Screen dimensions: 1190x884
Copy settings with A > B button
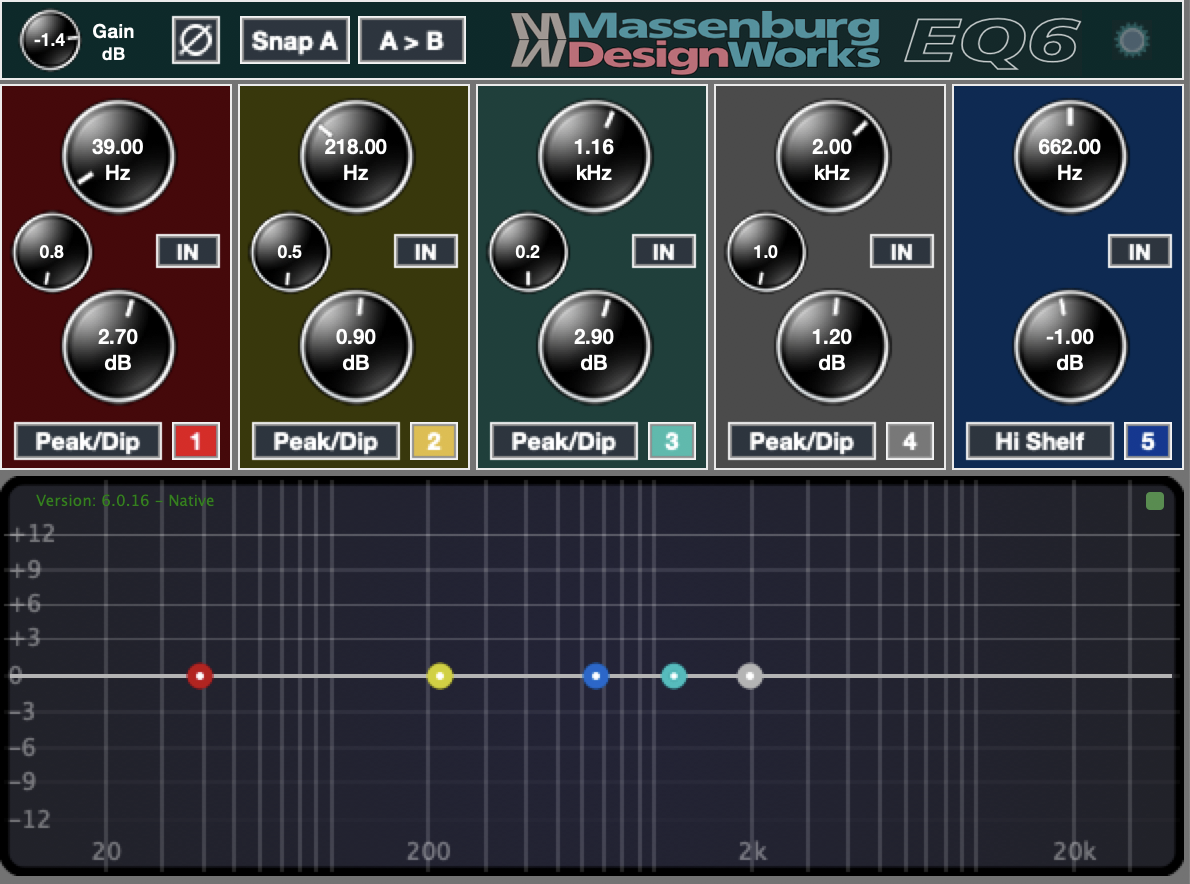pyautogui.click(x=411, y=40)
